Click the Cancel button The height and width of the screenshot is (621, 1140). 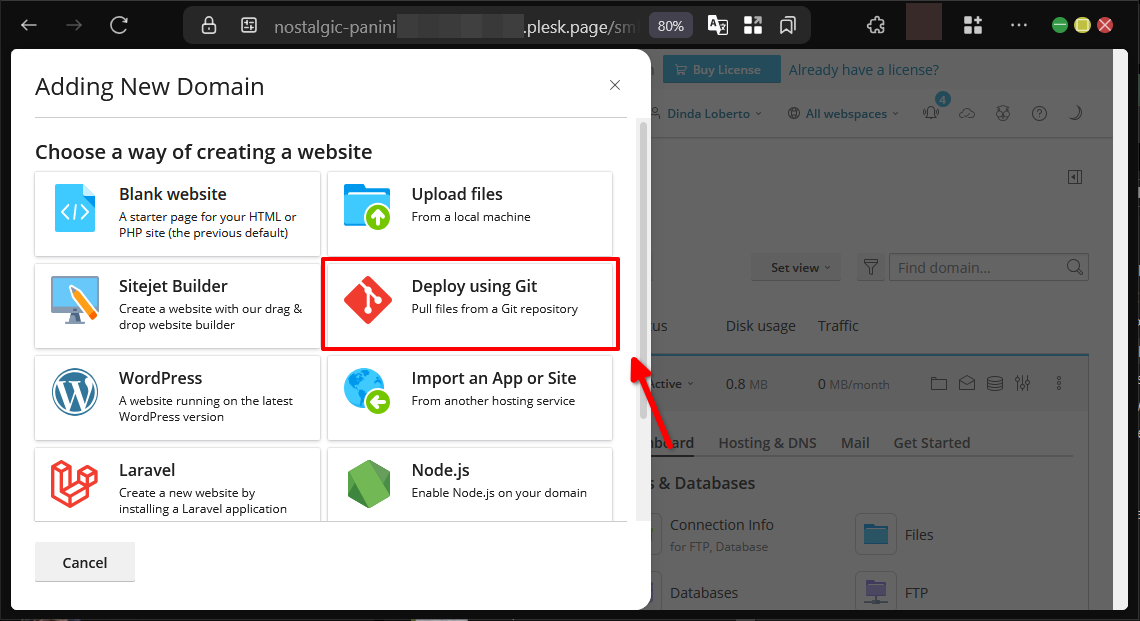[x=85, y=562]
